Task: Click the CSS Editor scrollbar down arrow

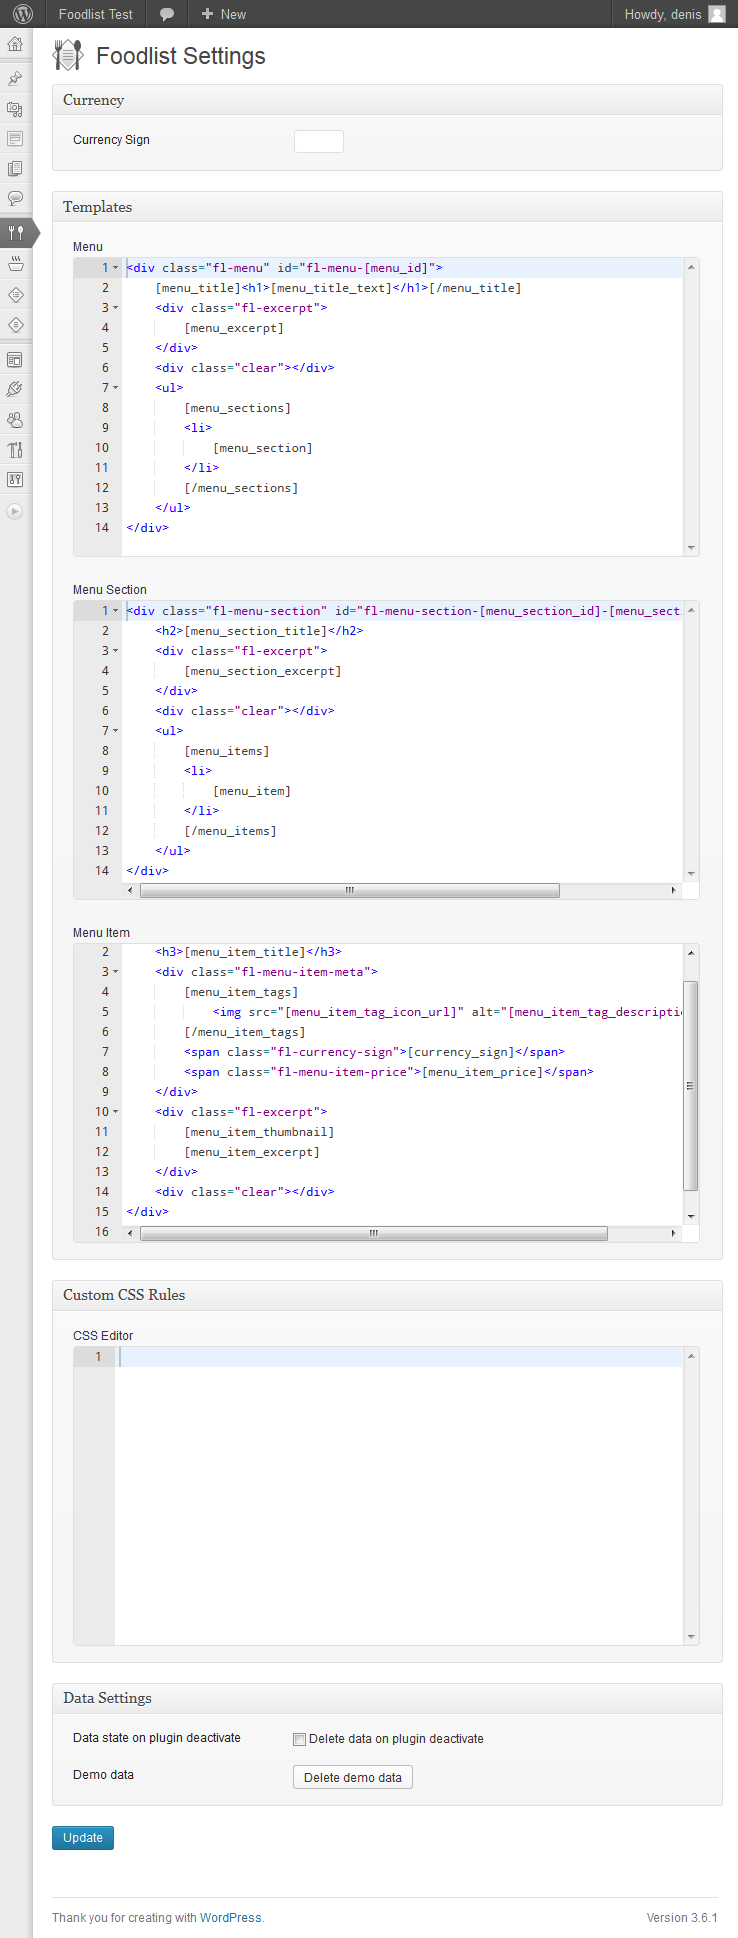Action: (x=691, y=1637)
